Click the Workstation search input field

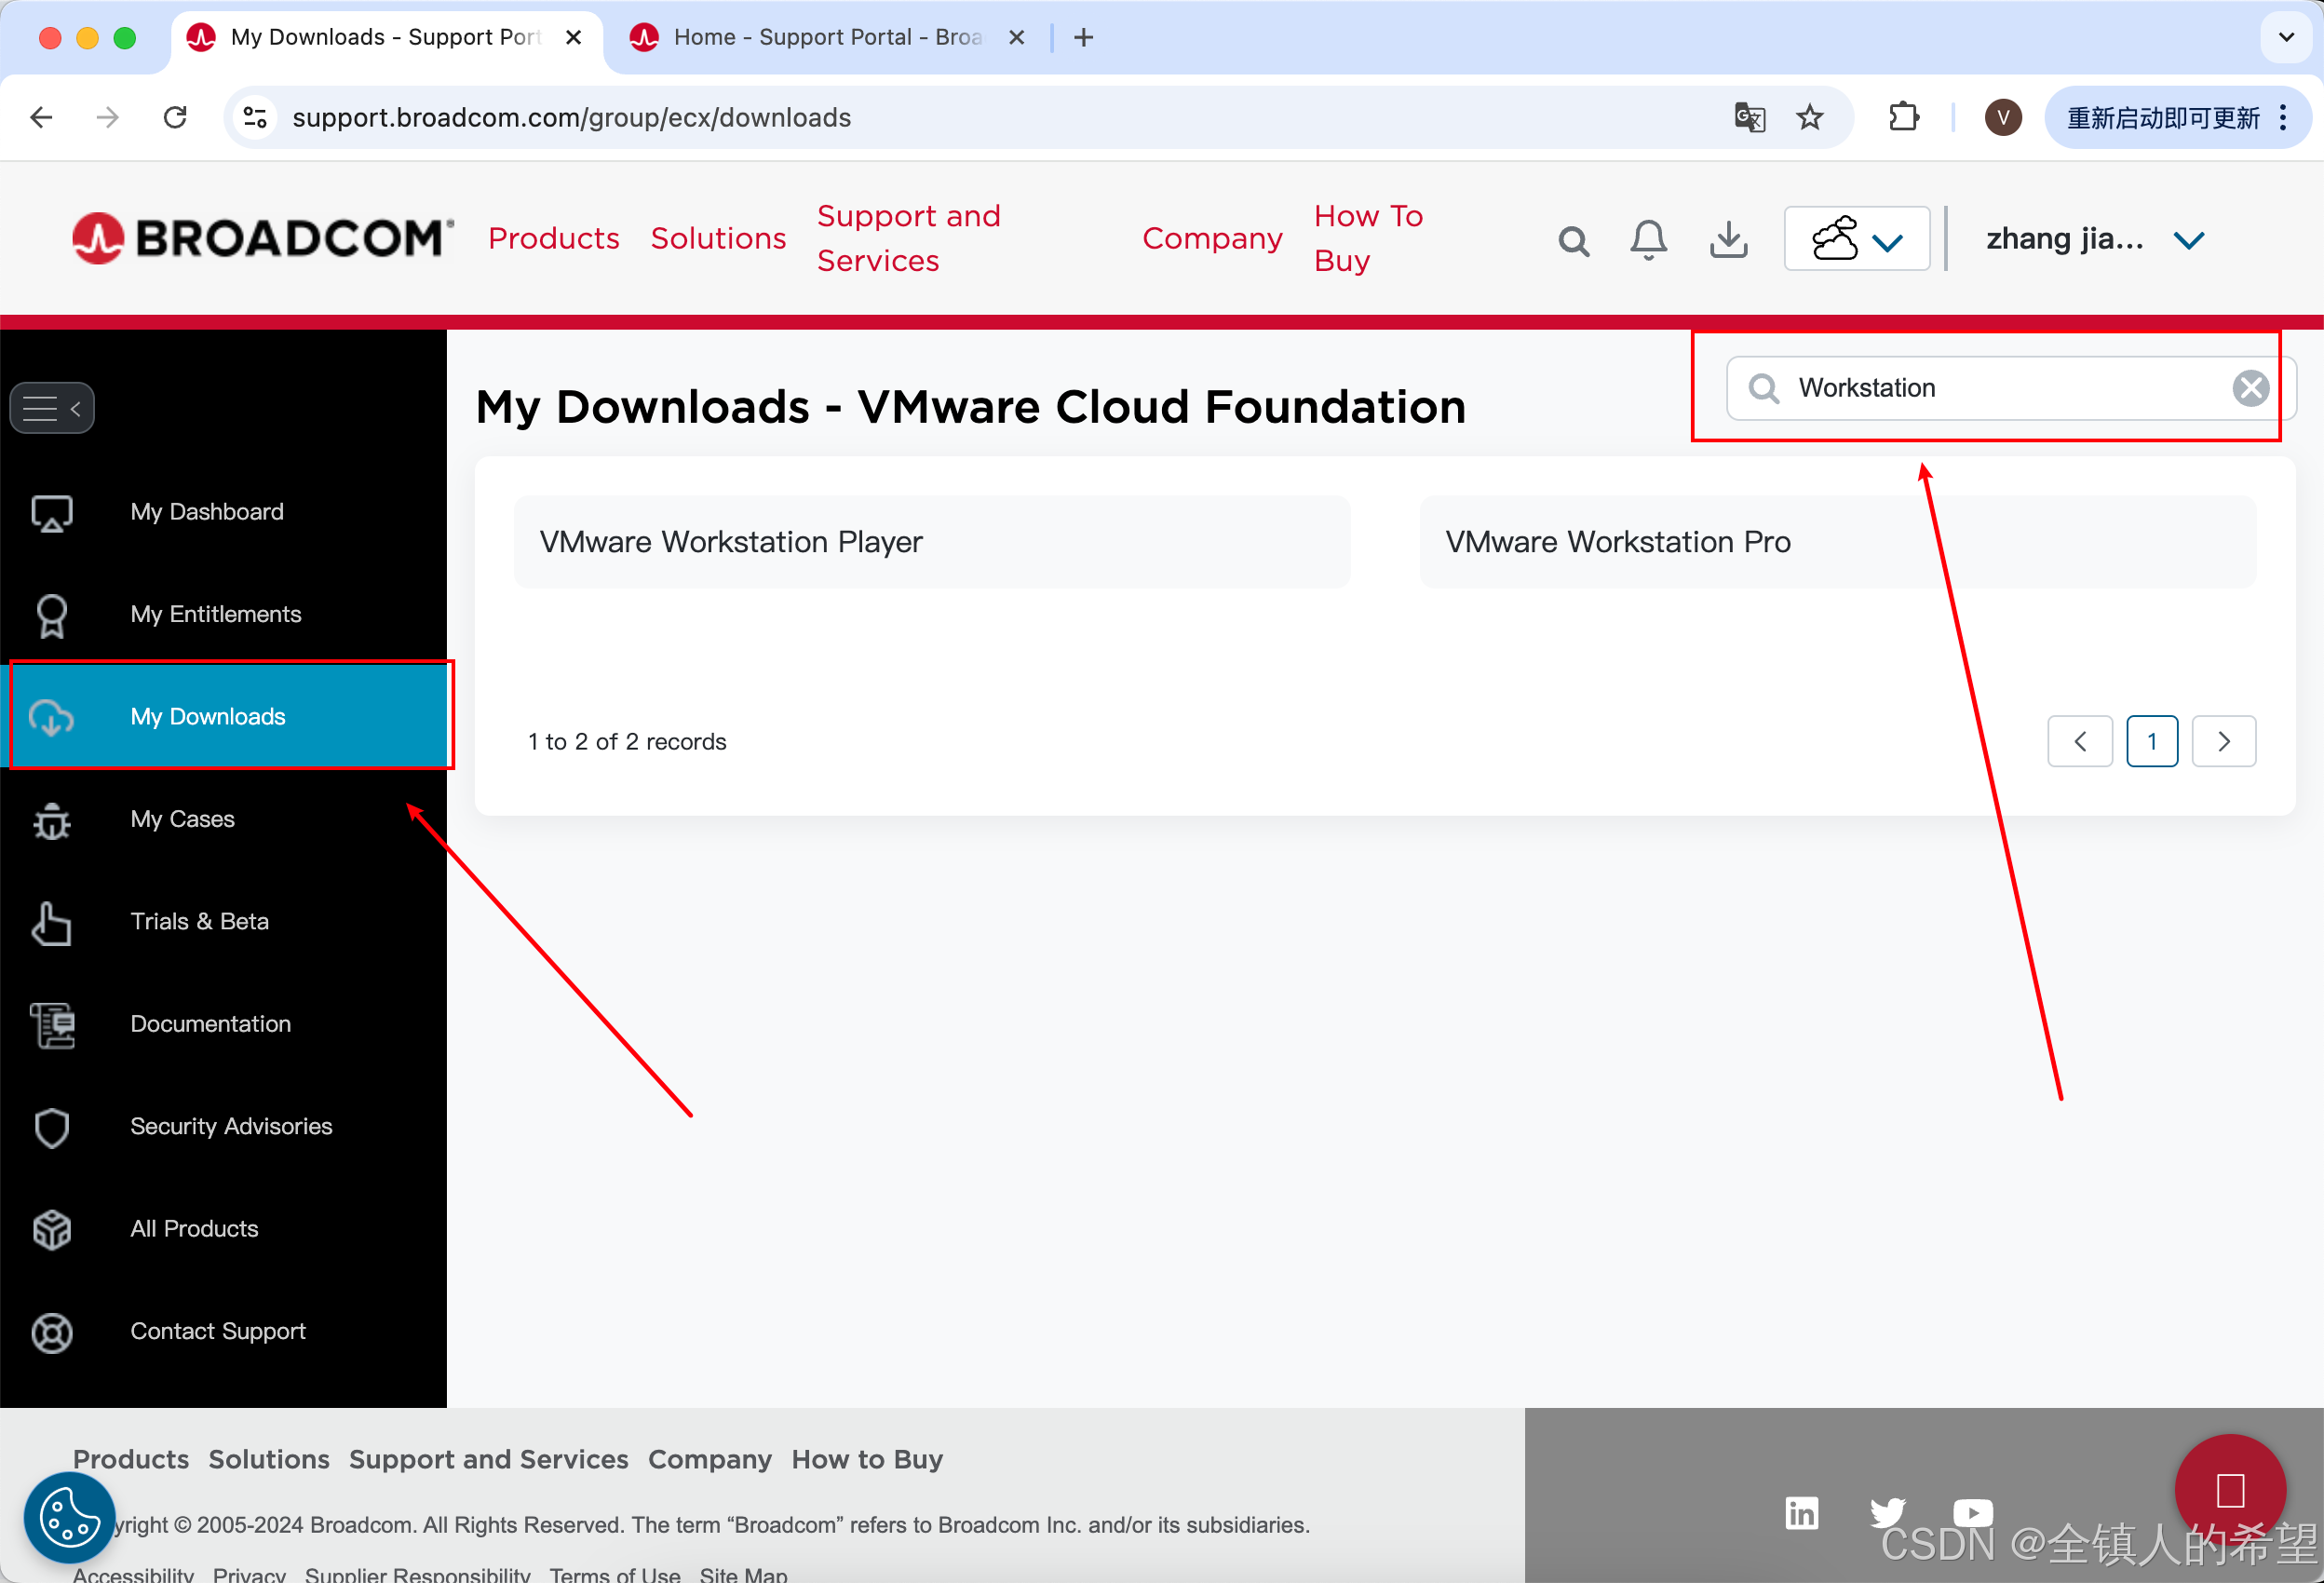2010,388
